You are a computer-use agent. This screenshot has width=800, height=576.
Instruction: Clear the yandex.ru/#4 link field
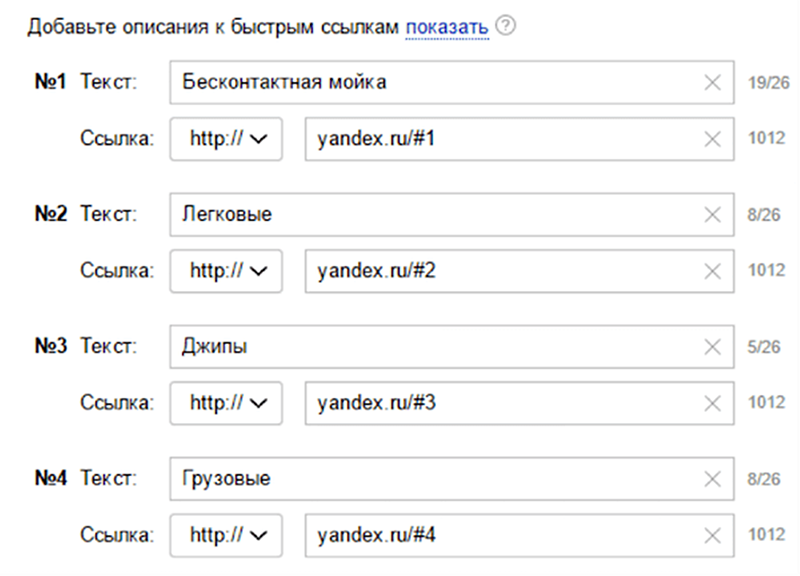[712, 535]
